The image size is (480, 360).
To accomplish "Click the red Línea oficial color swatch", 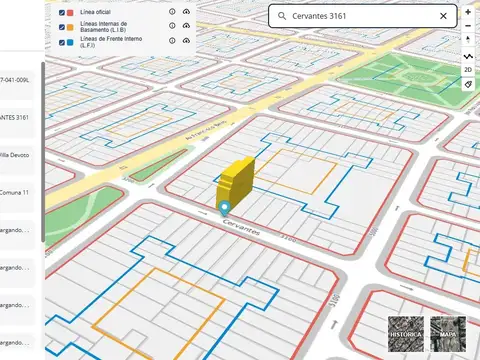I will [x=70, y=13].
